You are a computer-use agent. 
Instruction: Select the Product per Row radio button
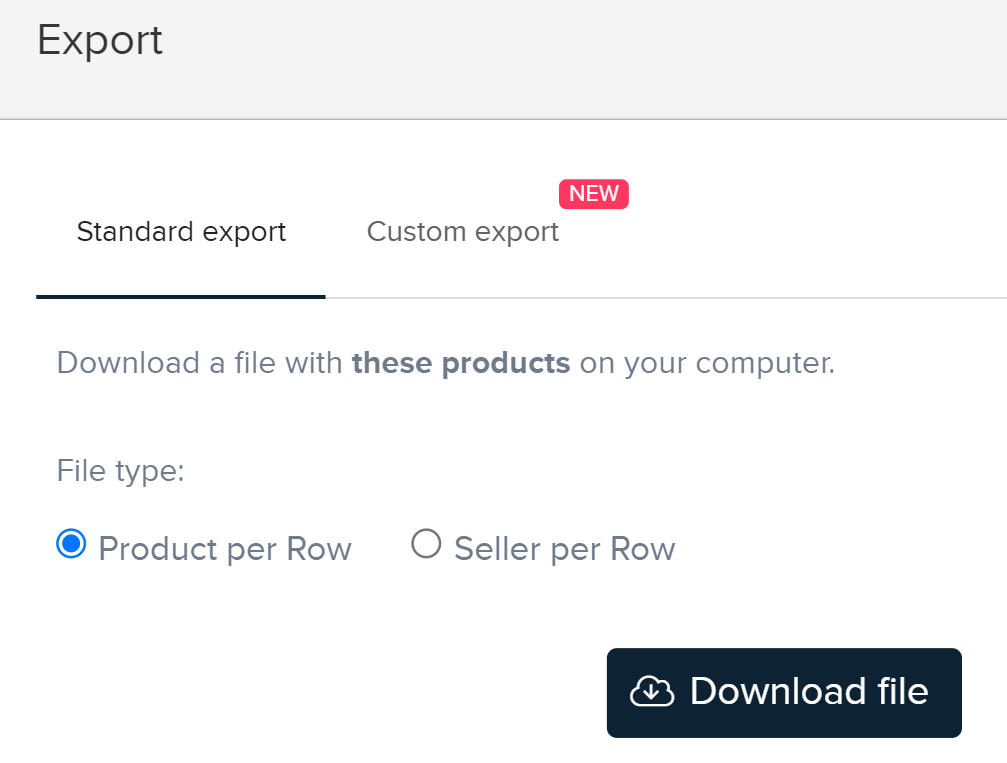coord(71,545)
